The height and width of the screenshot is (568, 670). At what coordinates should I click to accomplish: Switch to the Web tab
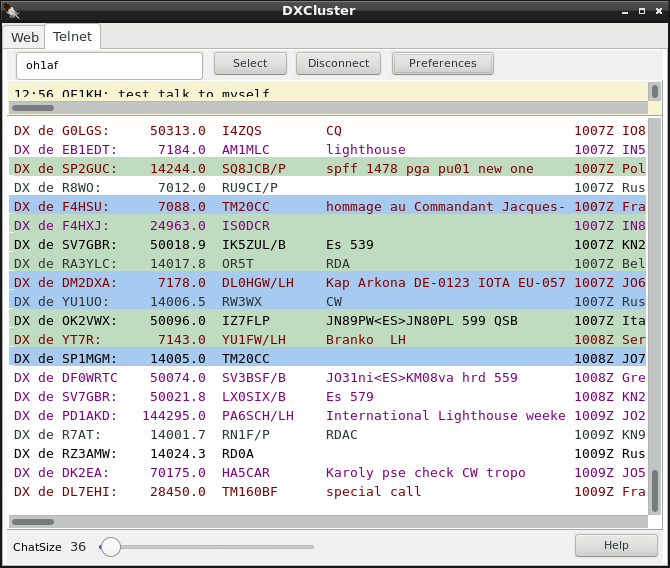(x=24, y=37)
